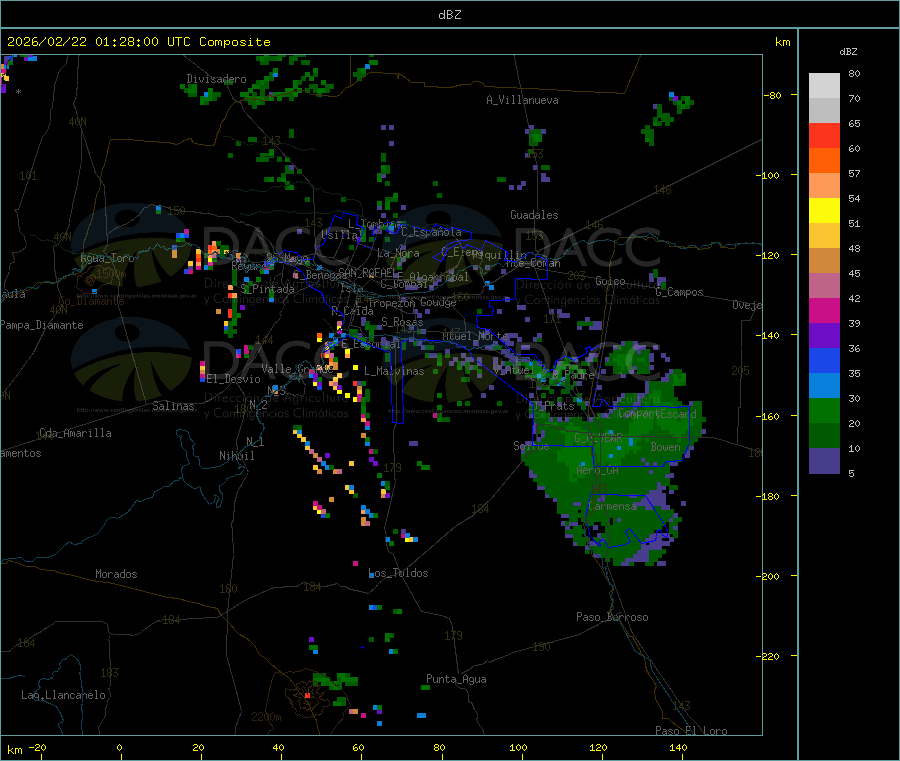Click the La_Nora map label
This screenshot has width=900, height=761.
(398, 253)
